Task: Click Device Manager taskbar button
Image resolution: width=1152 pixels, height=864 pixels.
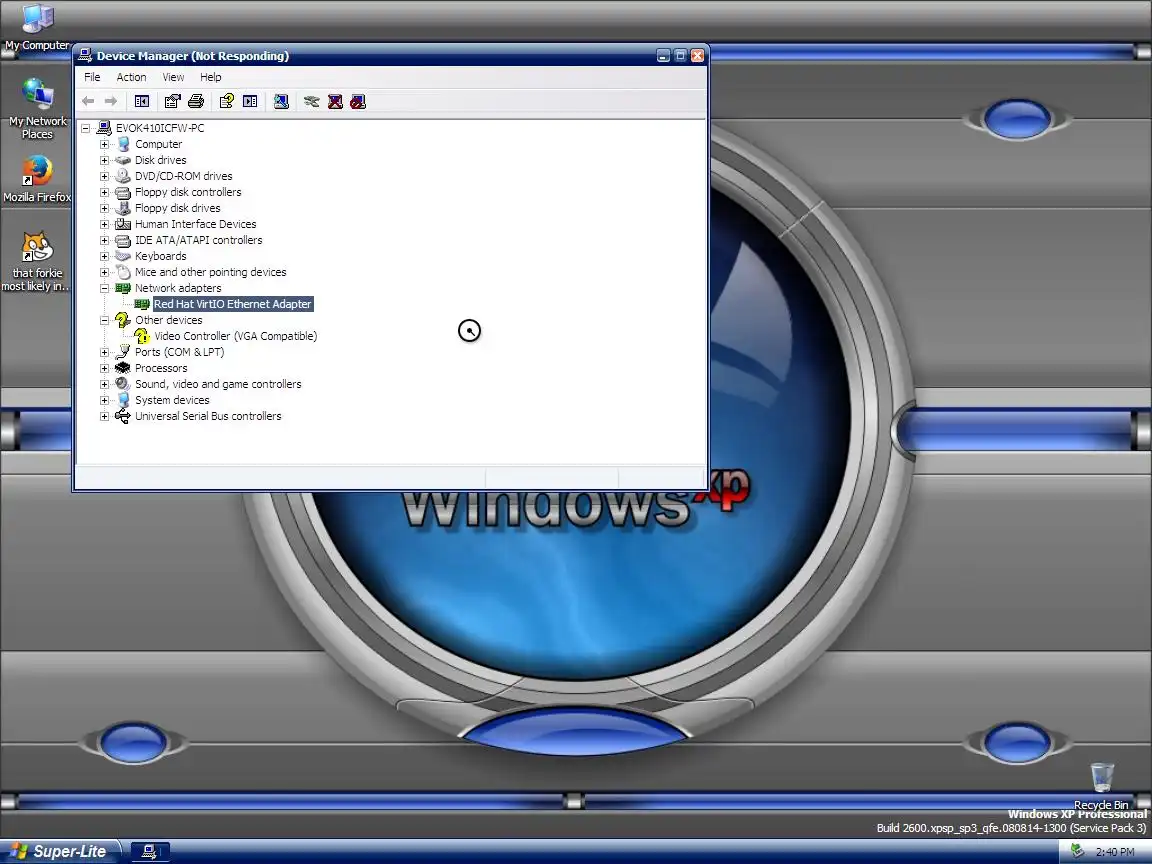Action: click(x=150, y=852)
